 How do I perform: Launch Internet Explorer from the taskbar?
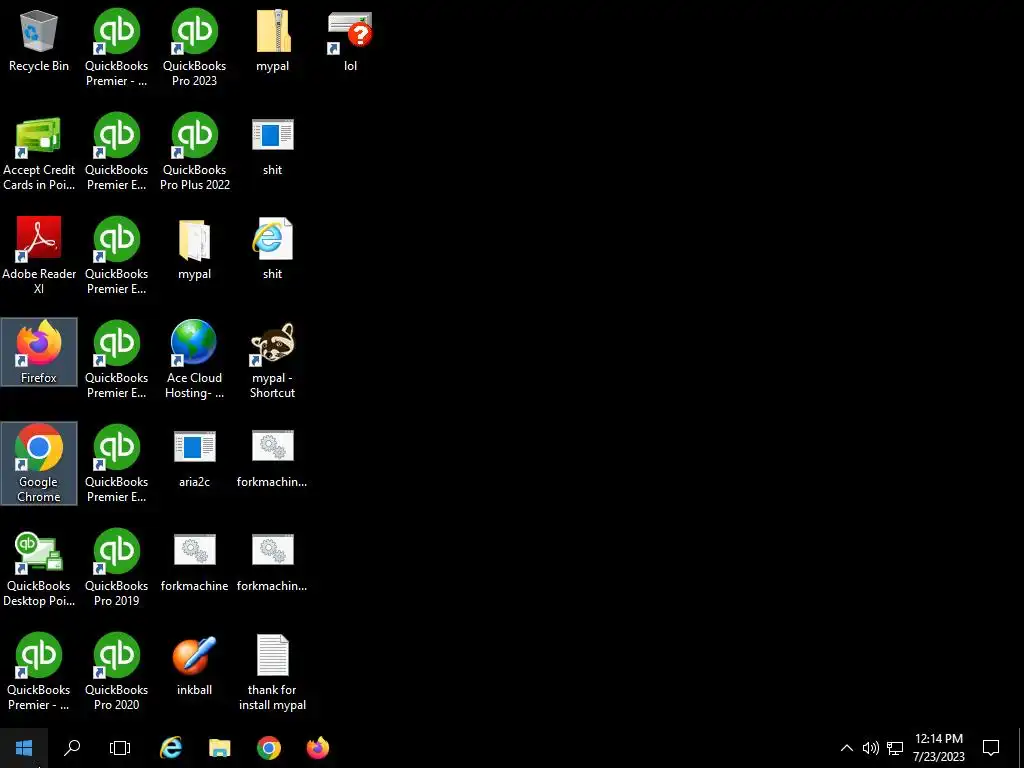171,748
